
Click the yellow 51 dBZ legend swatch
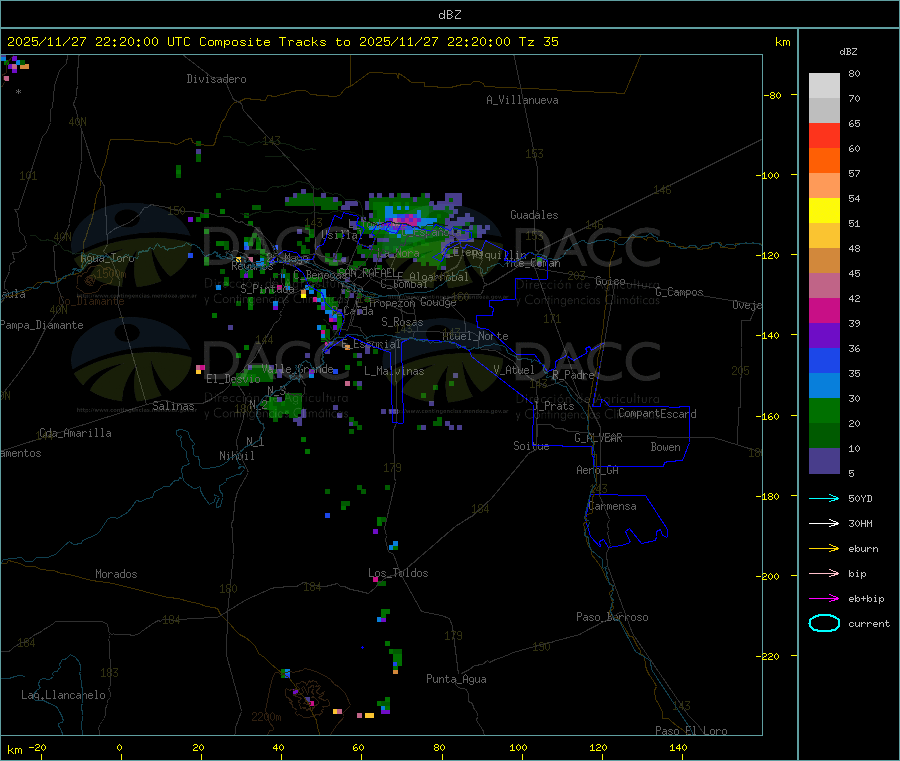[x=824, y=211]
